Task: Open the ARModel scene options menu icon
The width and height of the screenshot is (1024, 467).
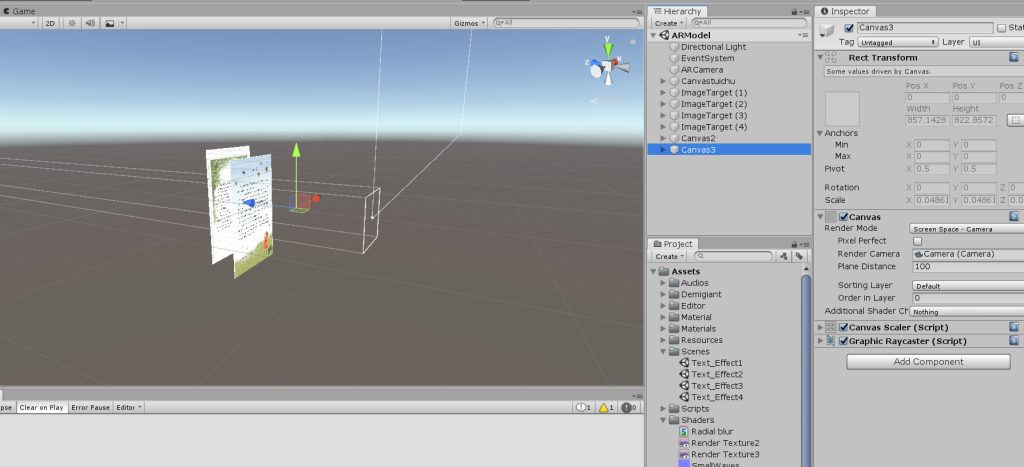Action: pos(803,35)
